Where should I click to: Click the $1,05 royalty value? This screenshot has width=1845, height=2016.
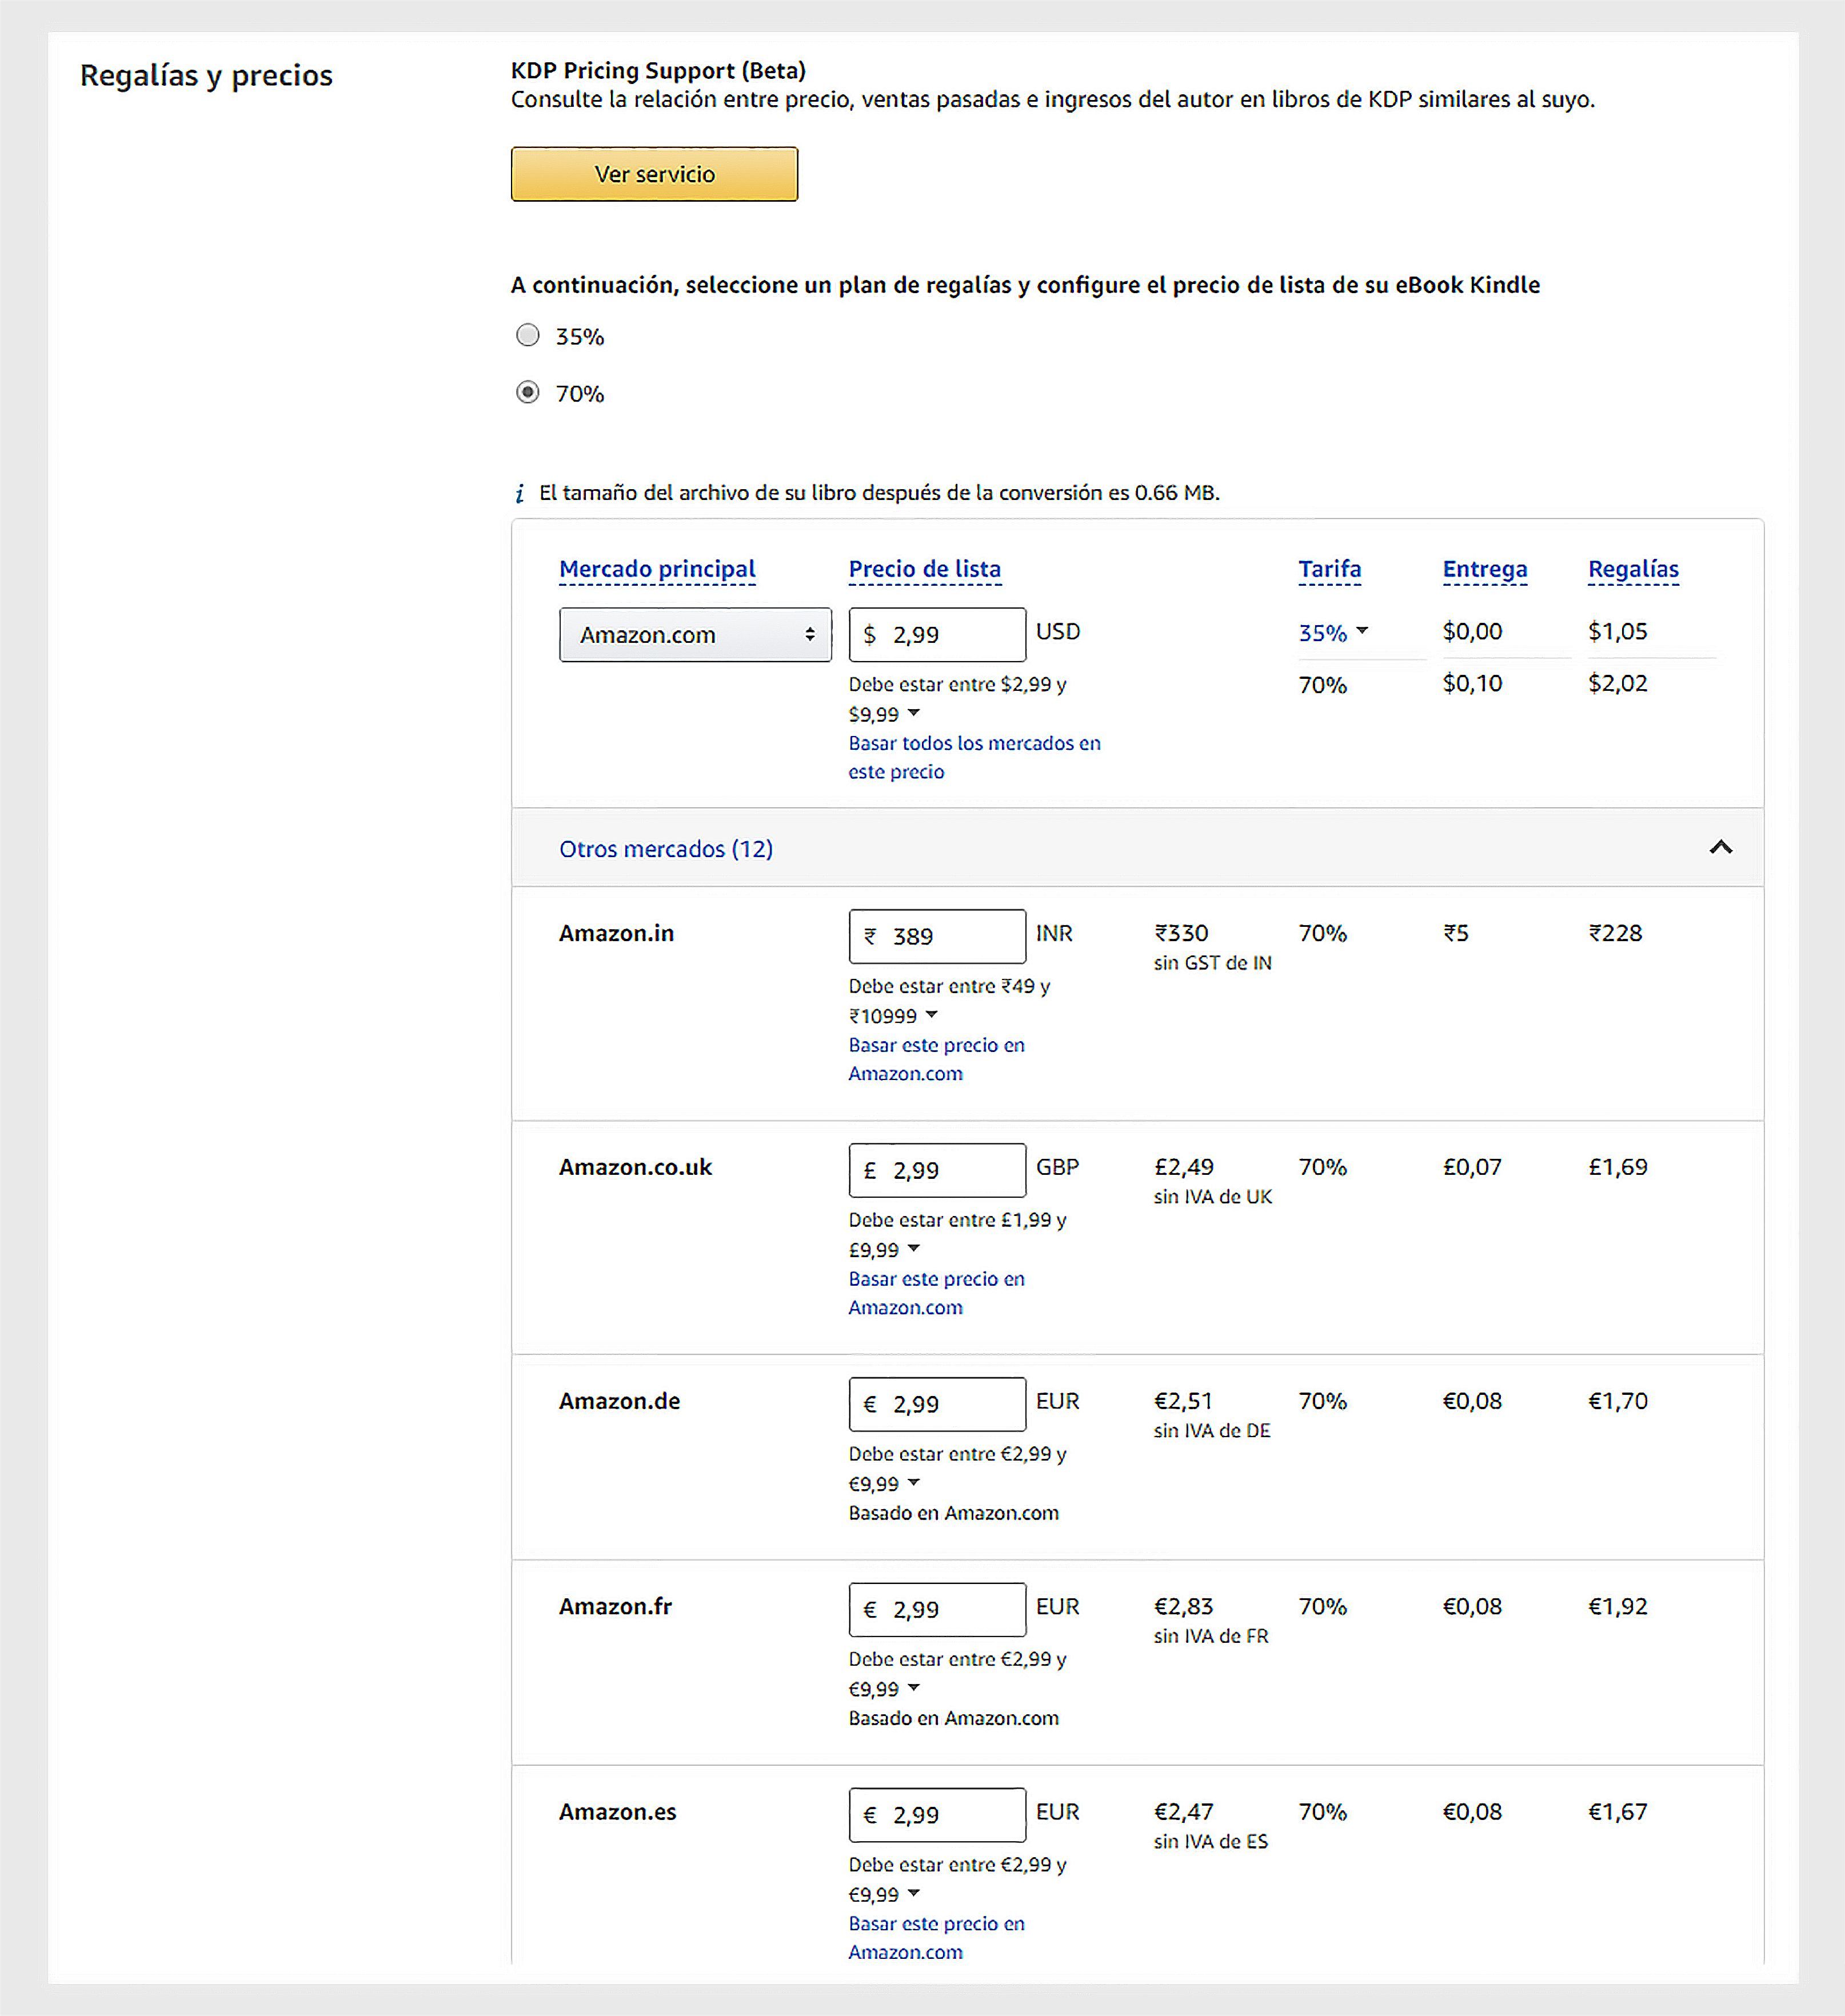pos(1617,631)
